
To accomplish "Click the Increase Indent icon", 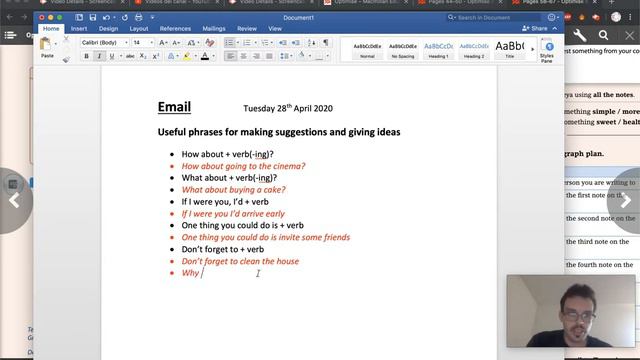I will [296, 42].
